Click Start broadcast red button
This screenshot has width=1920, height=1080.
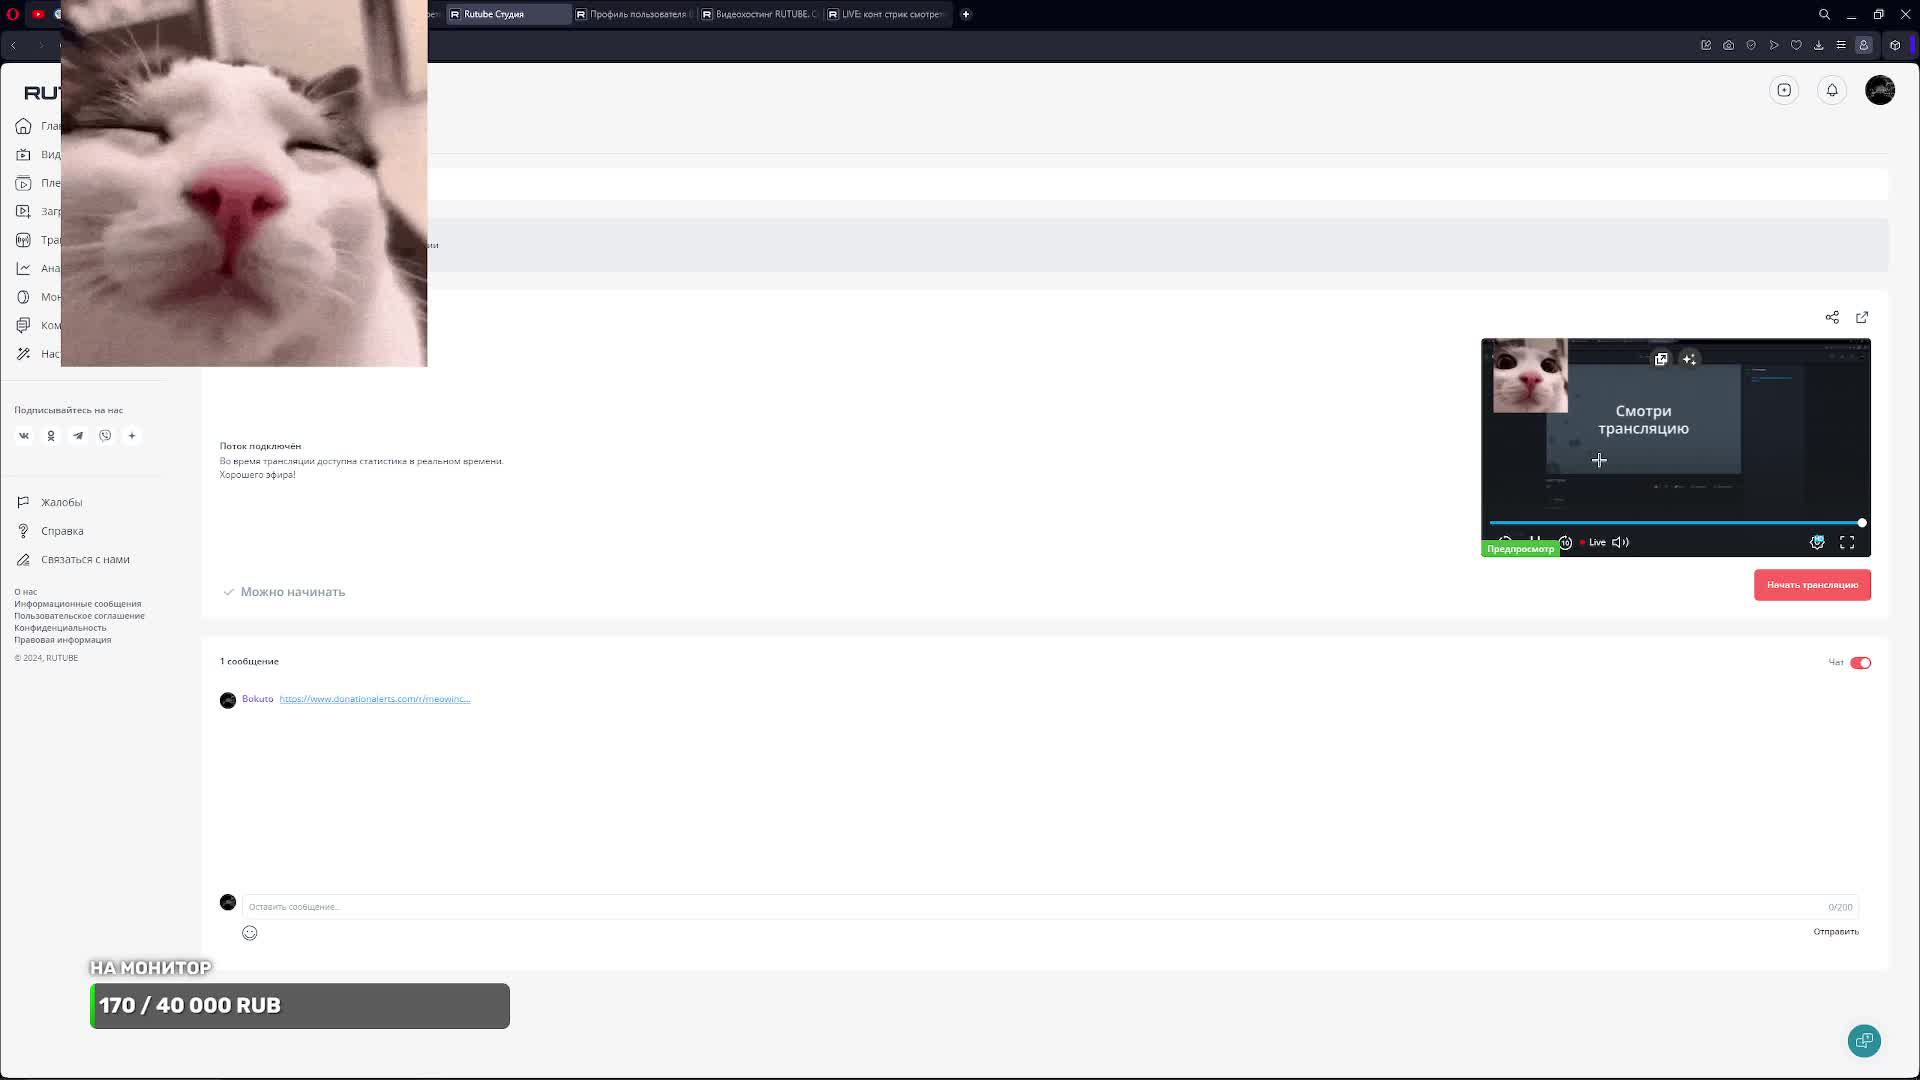click(x=1812, y=585)
